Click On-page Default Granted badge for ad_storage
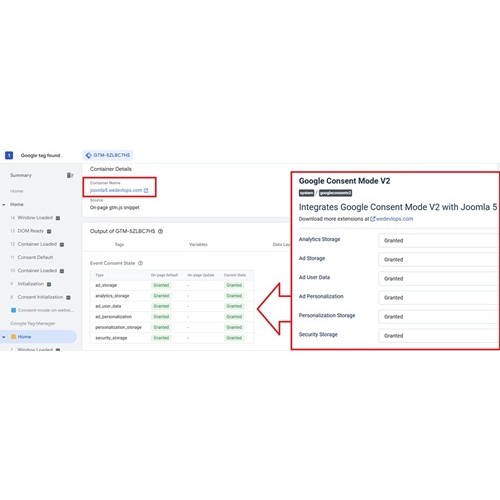The width and height of the screenshot is (500, 500). [161, 285]
